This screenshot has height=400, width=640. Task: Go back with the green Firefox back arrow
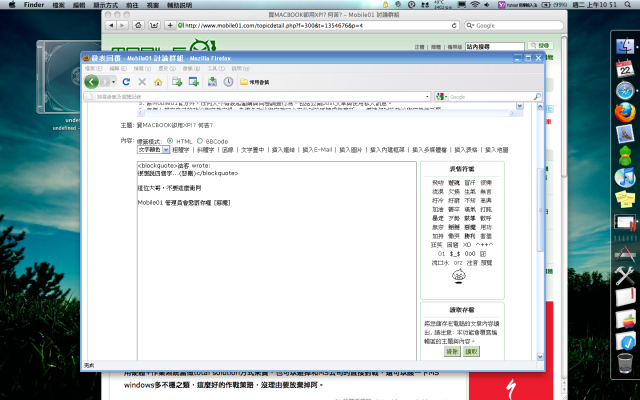(91, 82)
